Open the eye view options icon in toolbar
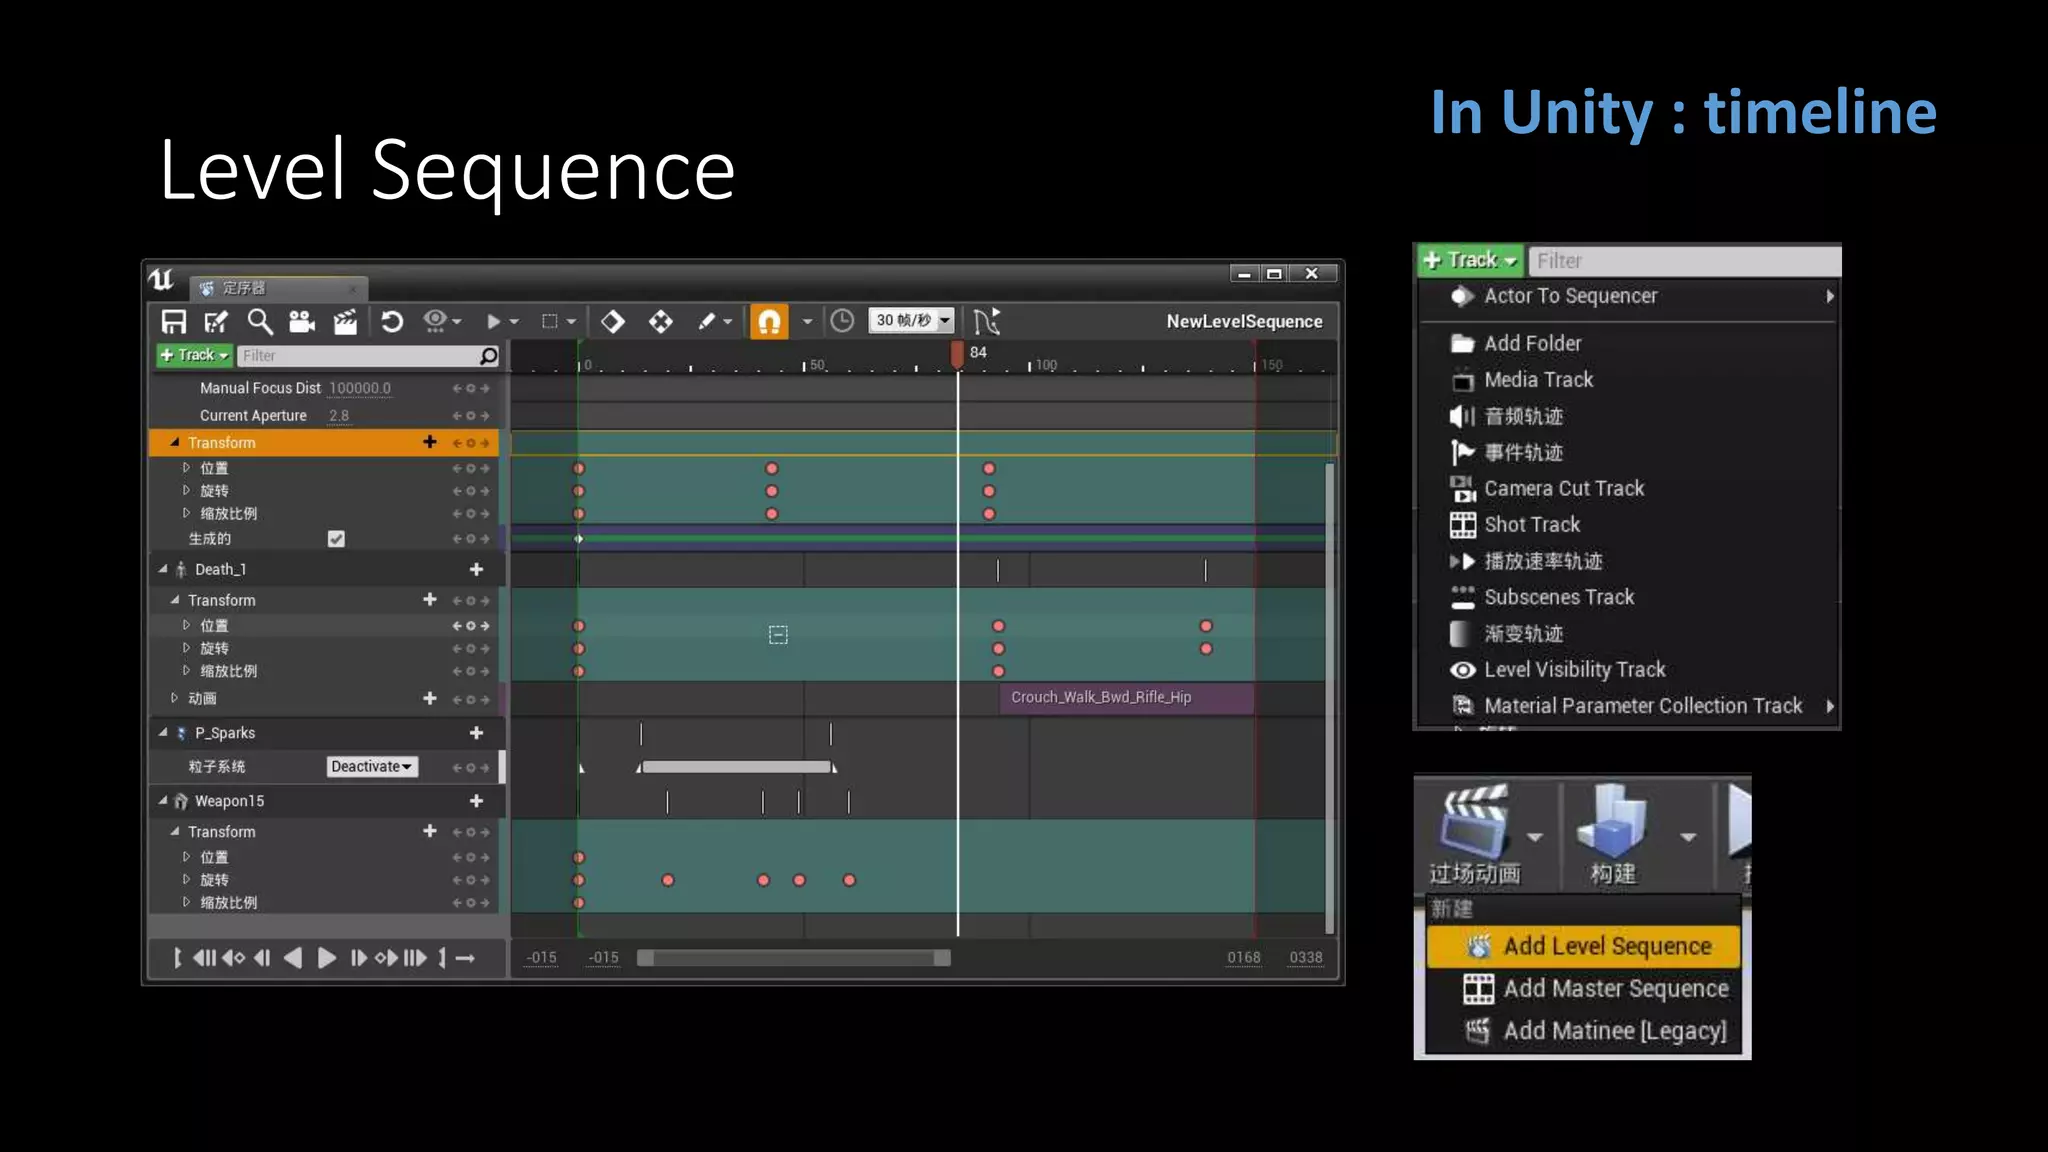 pyautogui.click(x=435, y=321)
